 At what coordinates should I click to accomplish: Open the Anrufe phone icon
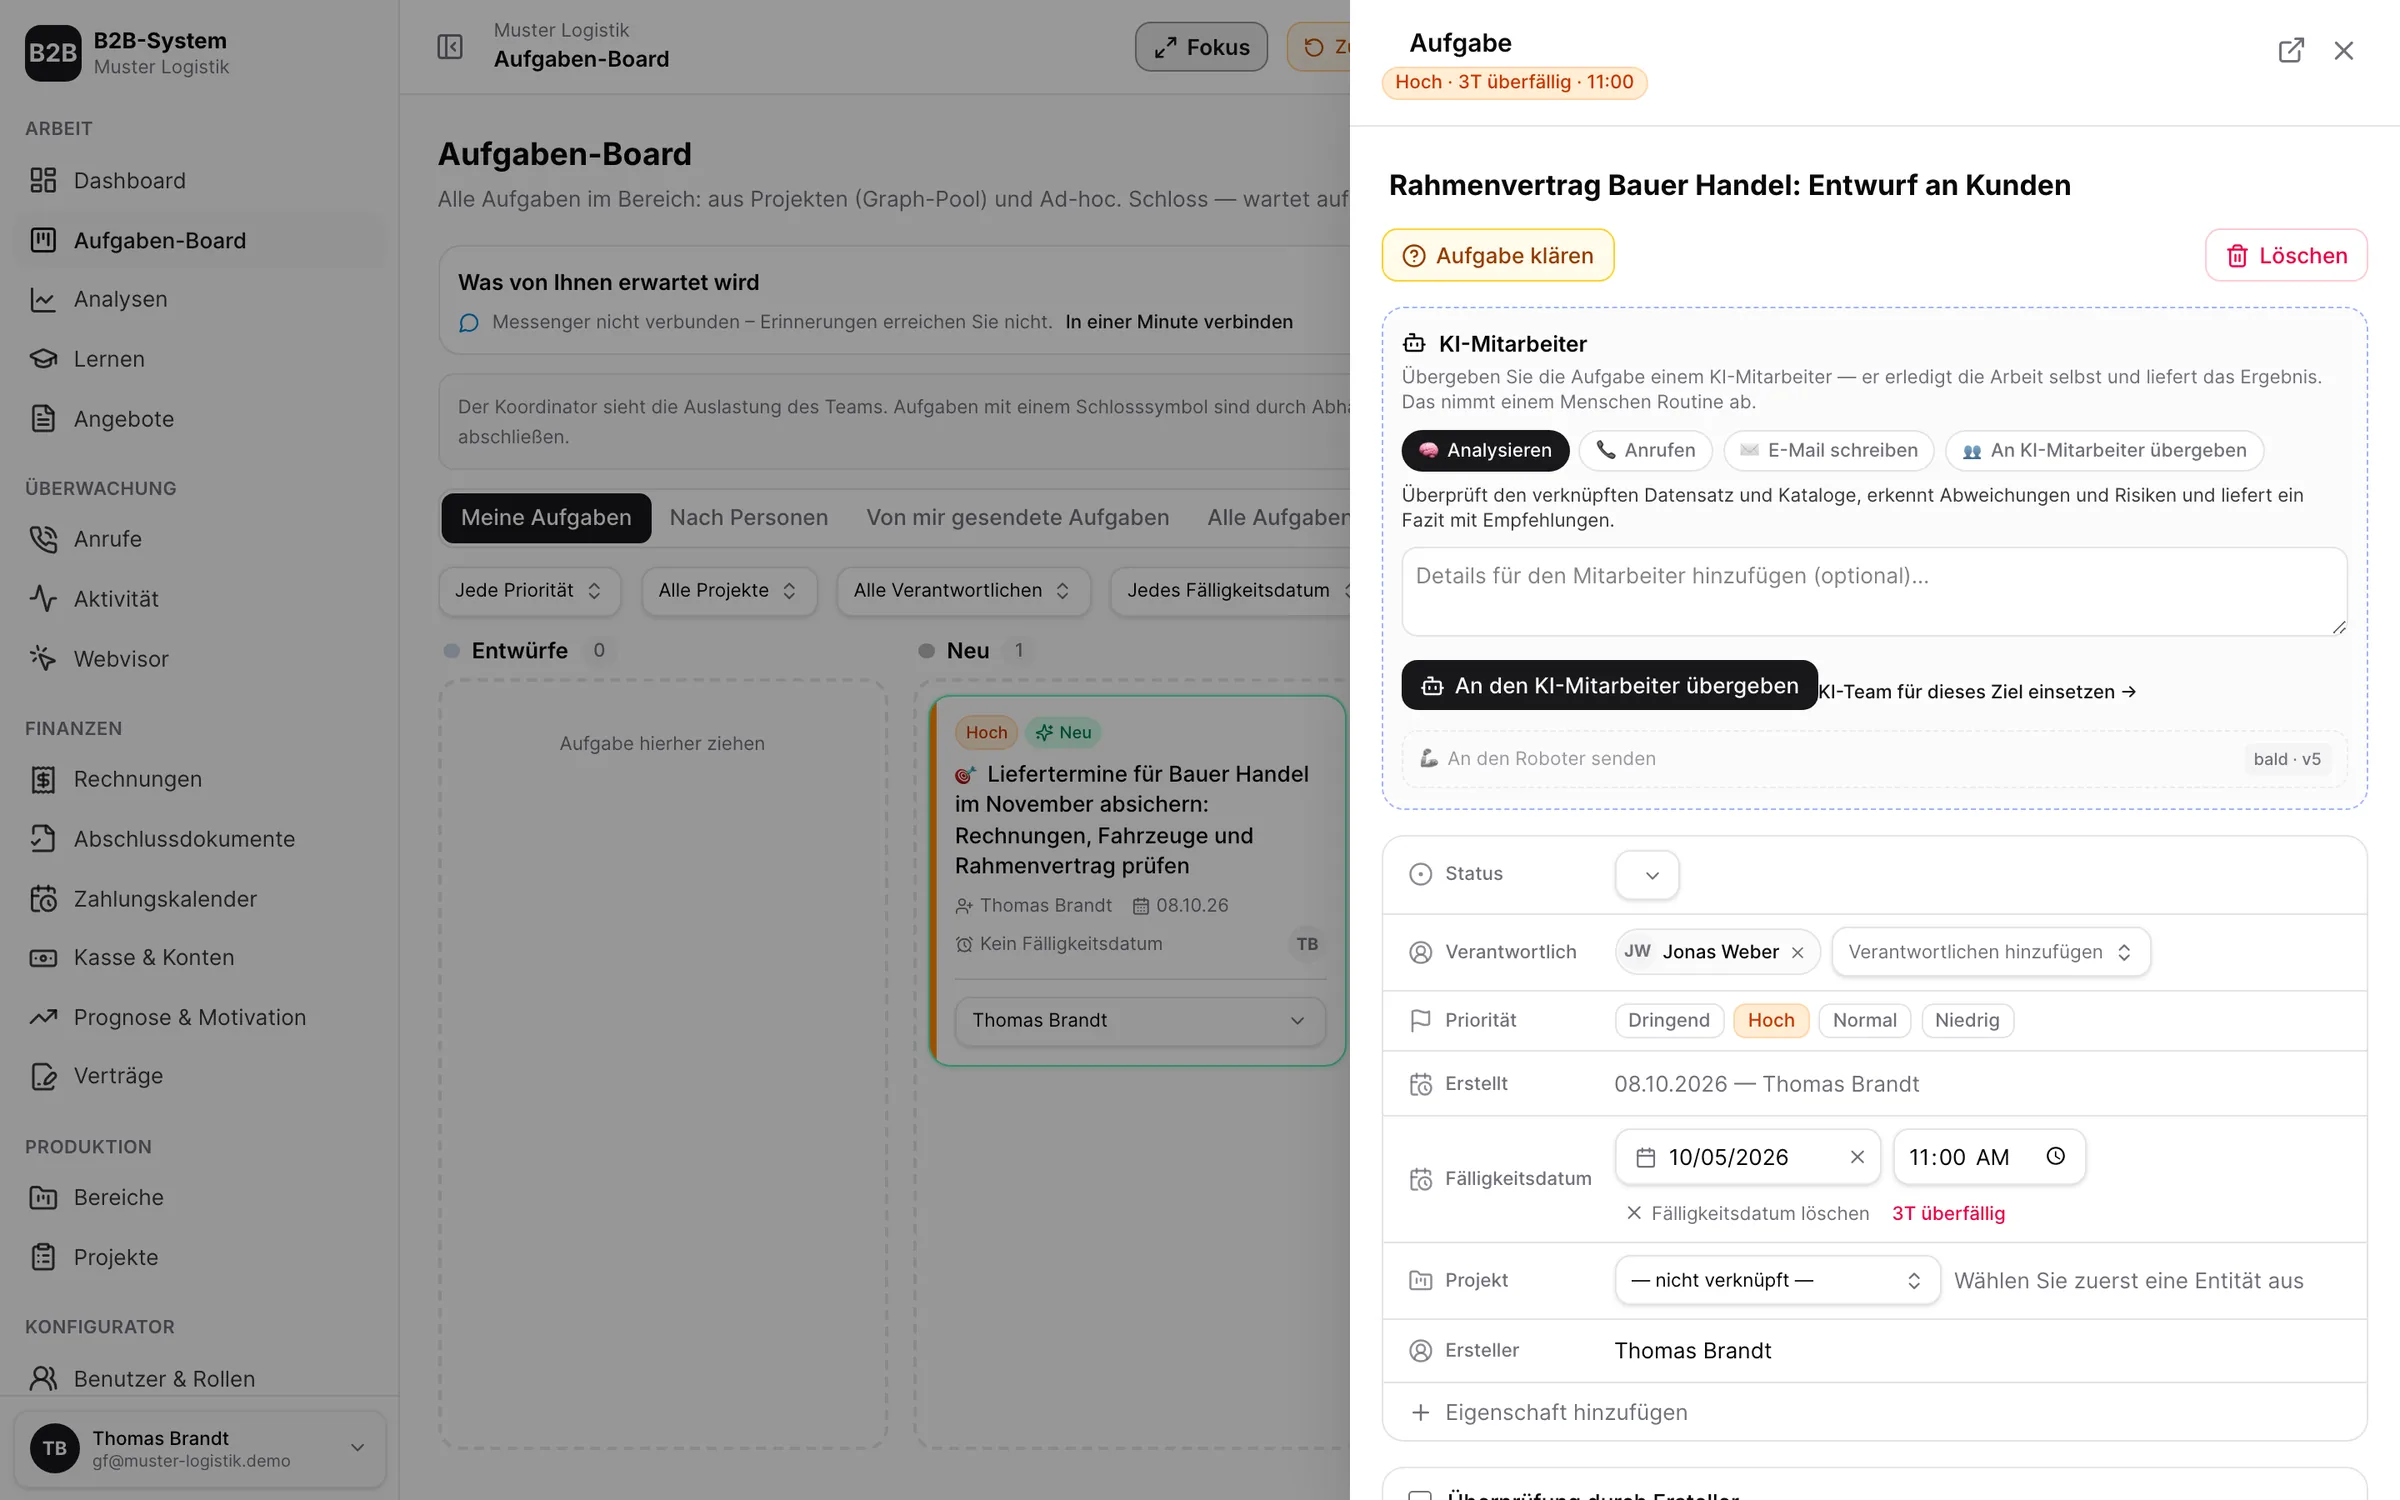click(43, 538)
